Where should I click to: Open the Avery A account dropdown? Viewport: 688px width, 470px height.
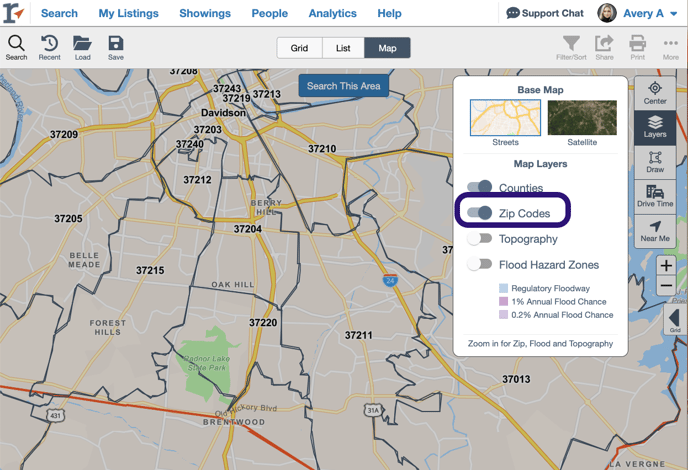pos(638,13)
